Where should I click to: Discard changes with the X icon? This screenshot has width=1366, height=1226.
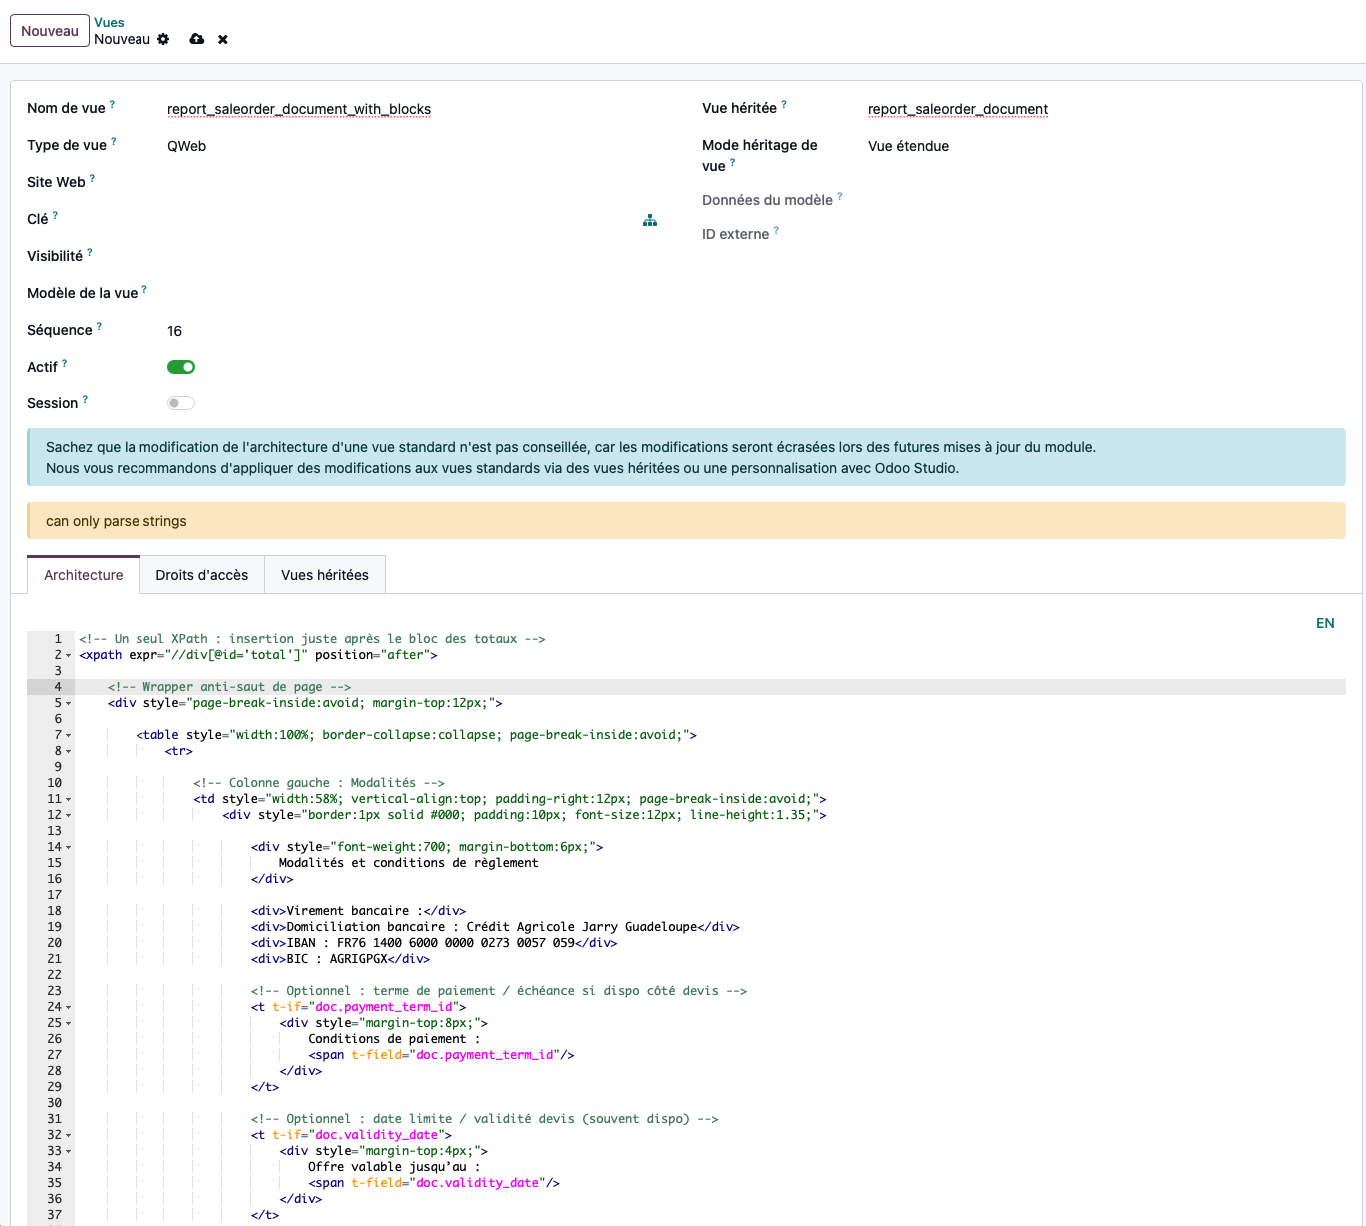[223, 39]
